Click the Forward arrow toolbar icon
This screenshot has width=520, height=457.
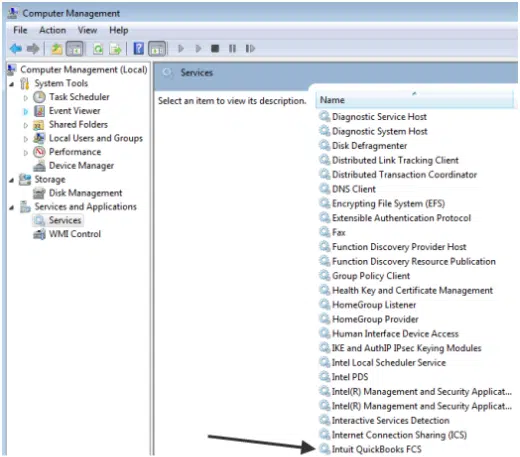tap(33, 49)
